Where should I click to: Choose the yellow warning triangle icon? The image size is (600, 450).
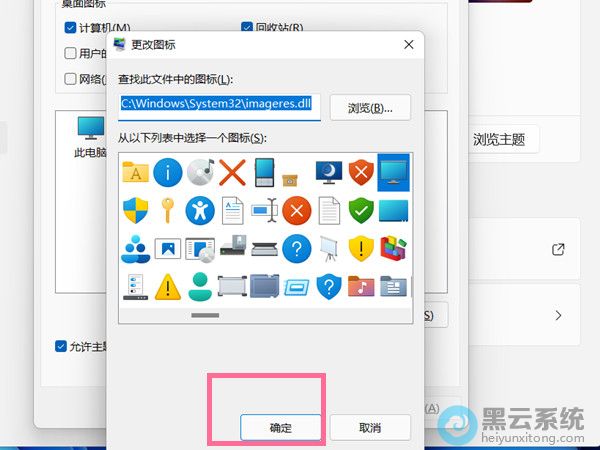coord(168,287)
